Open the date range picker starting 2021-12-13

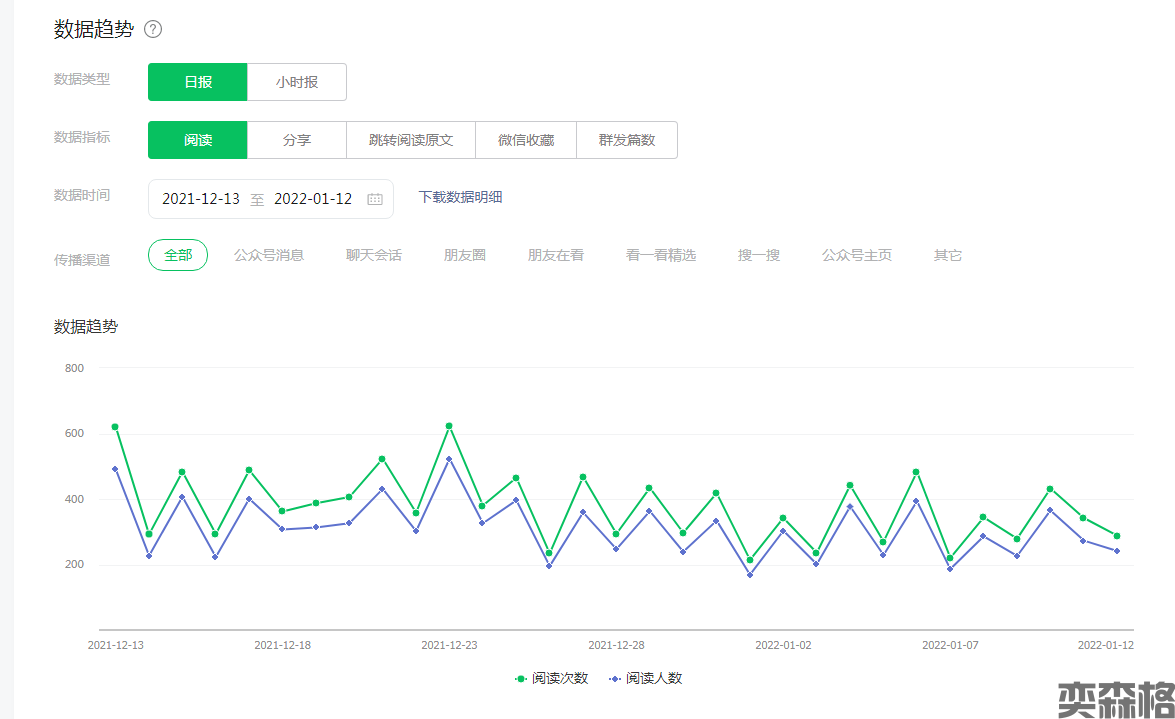(201, 199)
